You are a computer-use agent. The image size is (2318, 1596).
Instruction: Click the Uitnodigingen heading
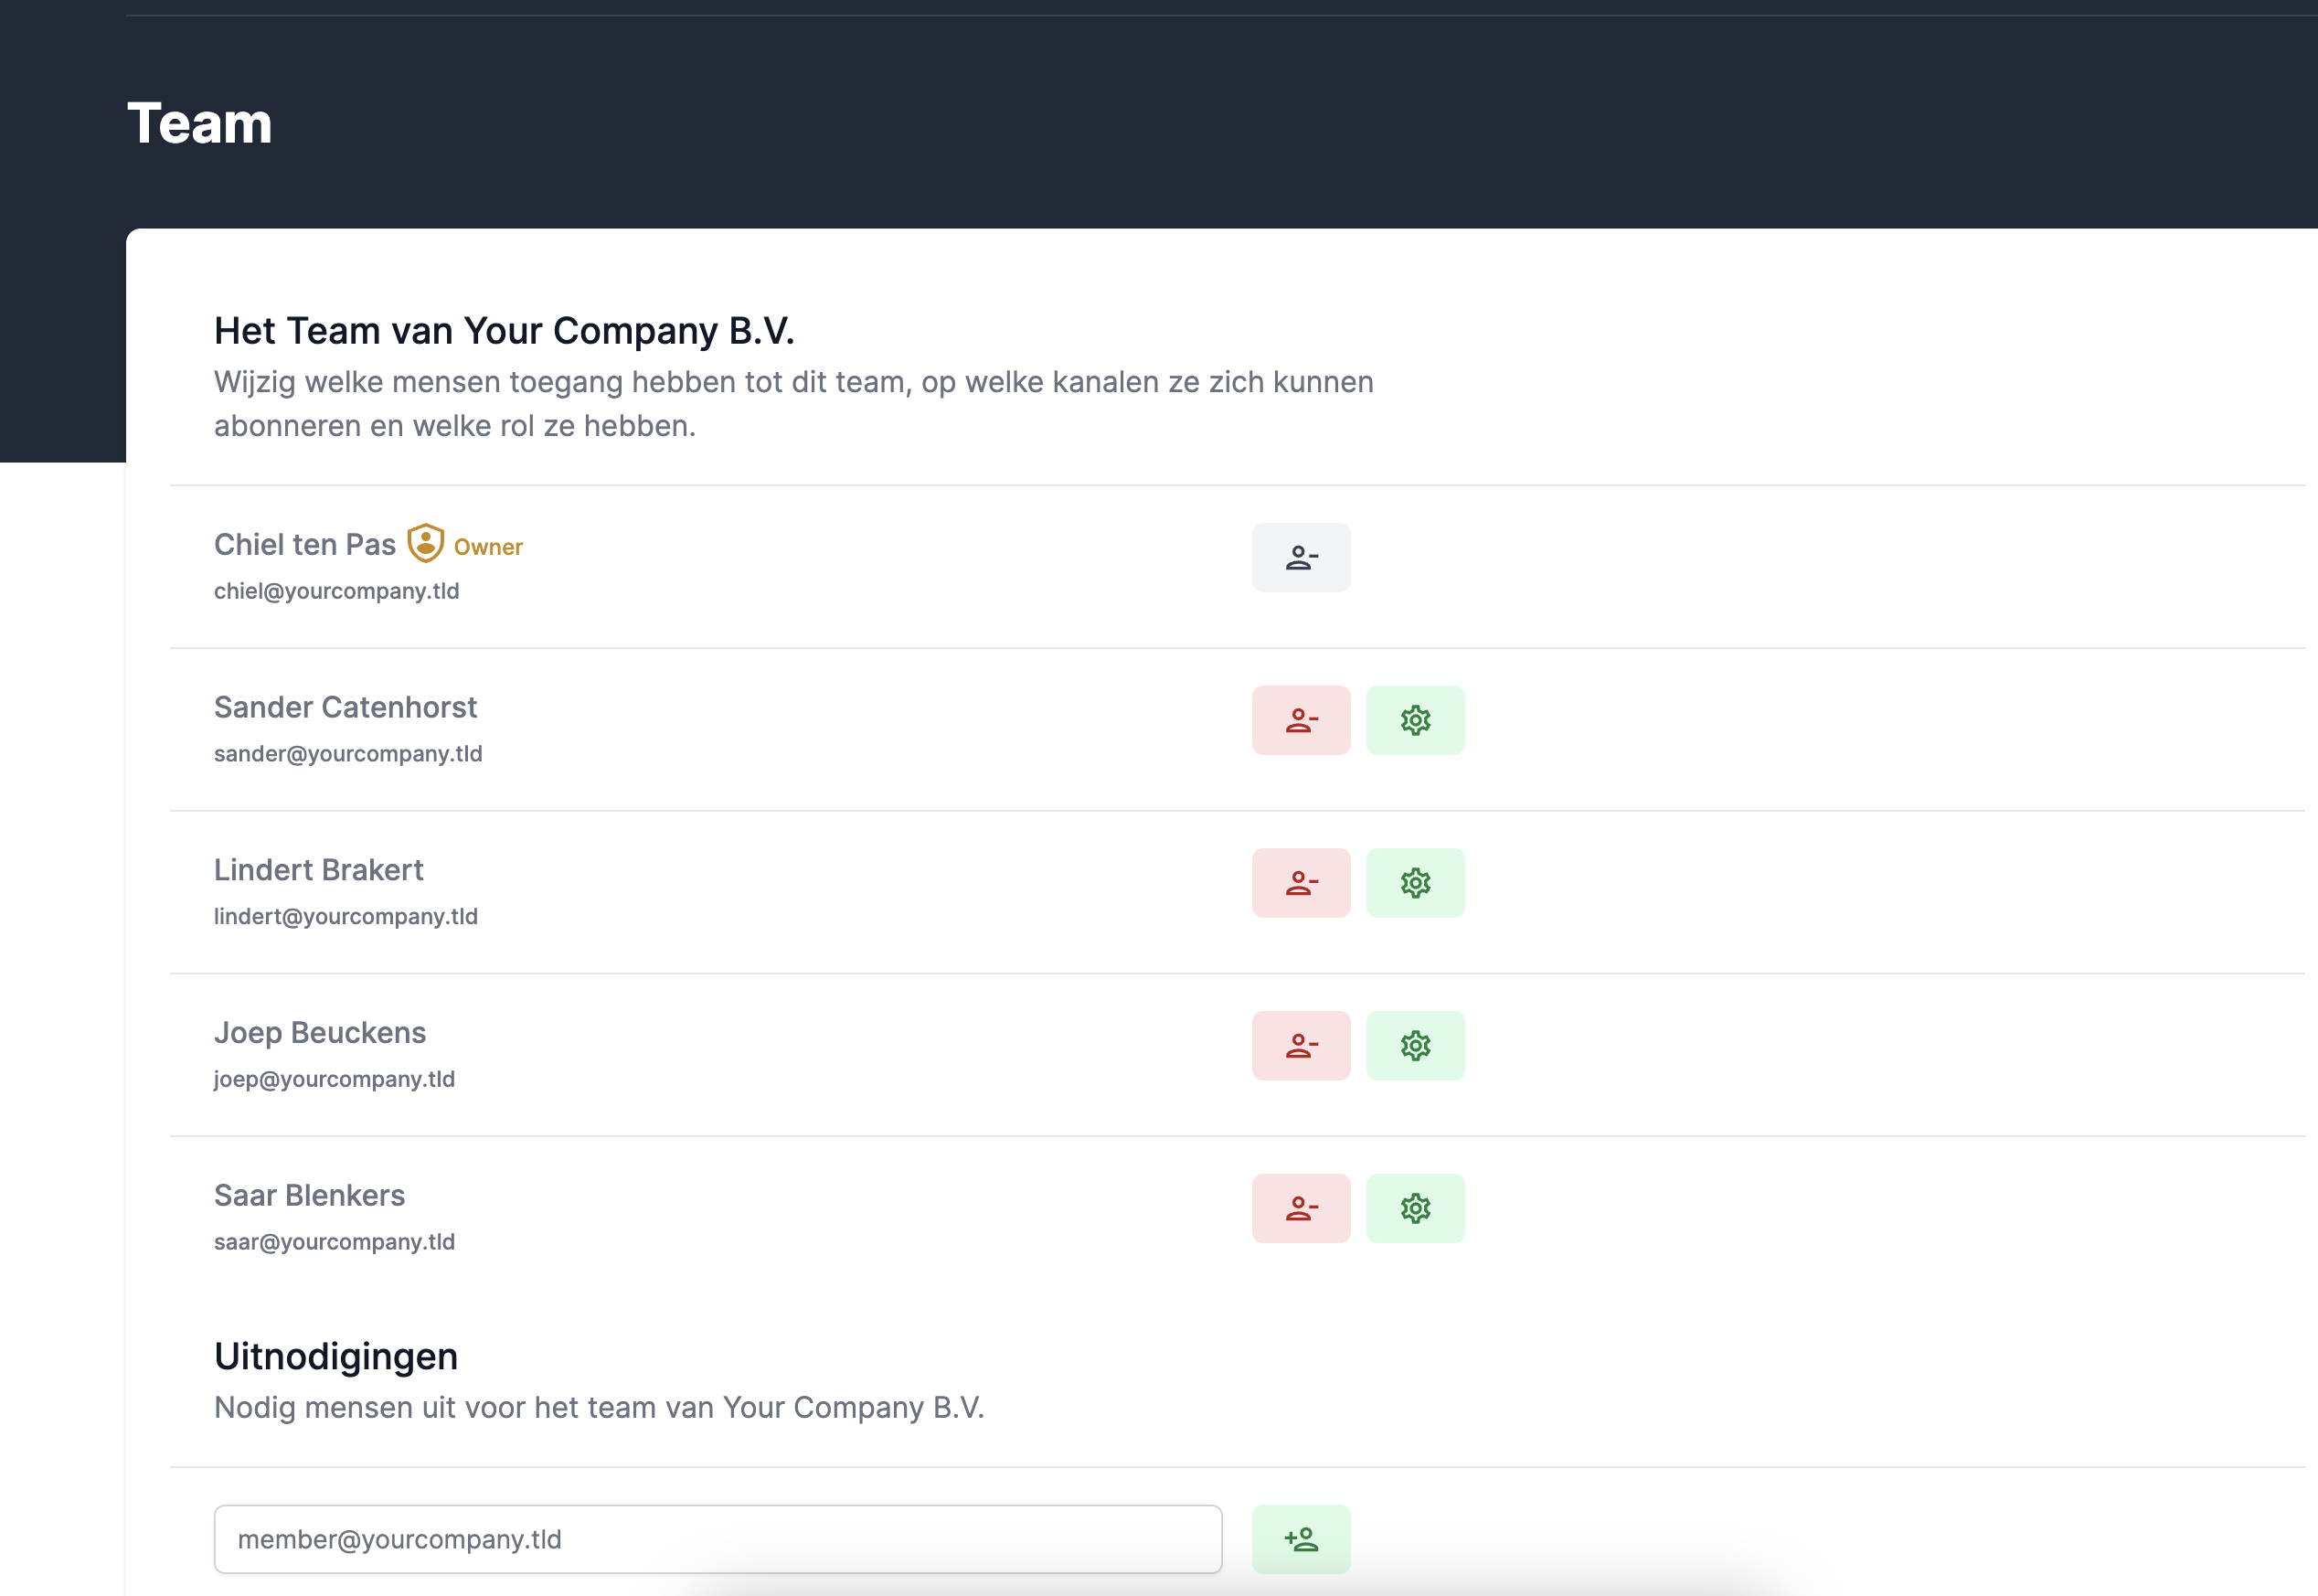335,1356
